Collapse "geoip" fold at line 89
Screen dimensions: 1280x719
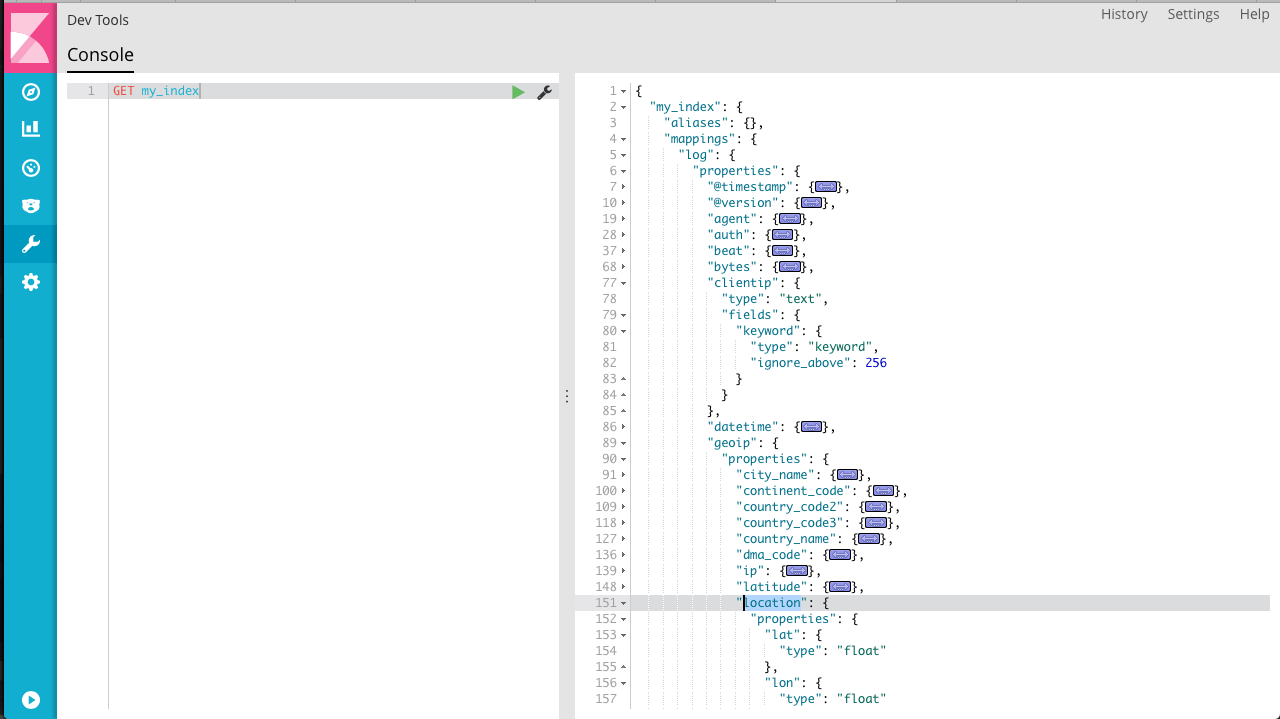click(624, 443)
